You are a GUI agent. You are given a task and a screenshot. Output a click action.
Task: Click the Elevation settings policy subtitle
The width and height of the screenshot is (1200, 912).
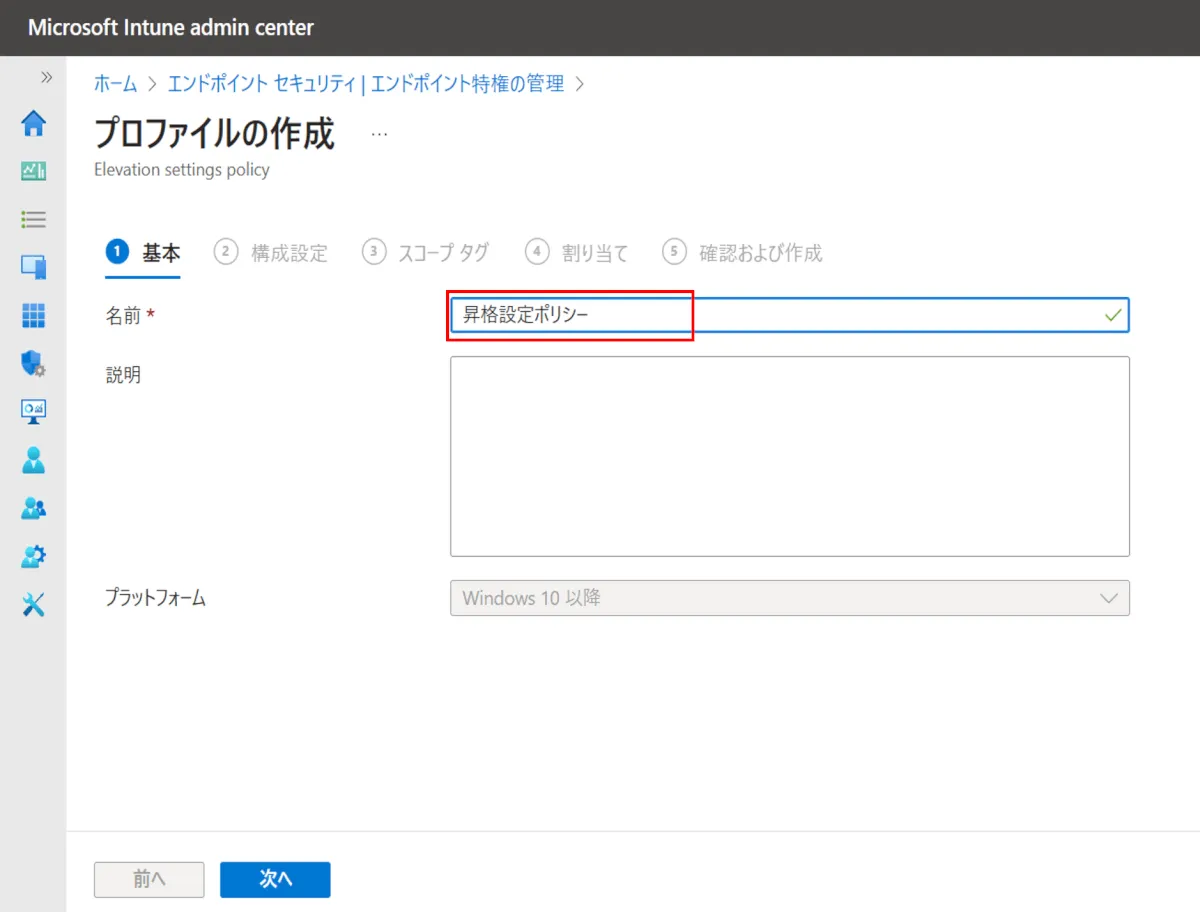coord(182,170)
